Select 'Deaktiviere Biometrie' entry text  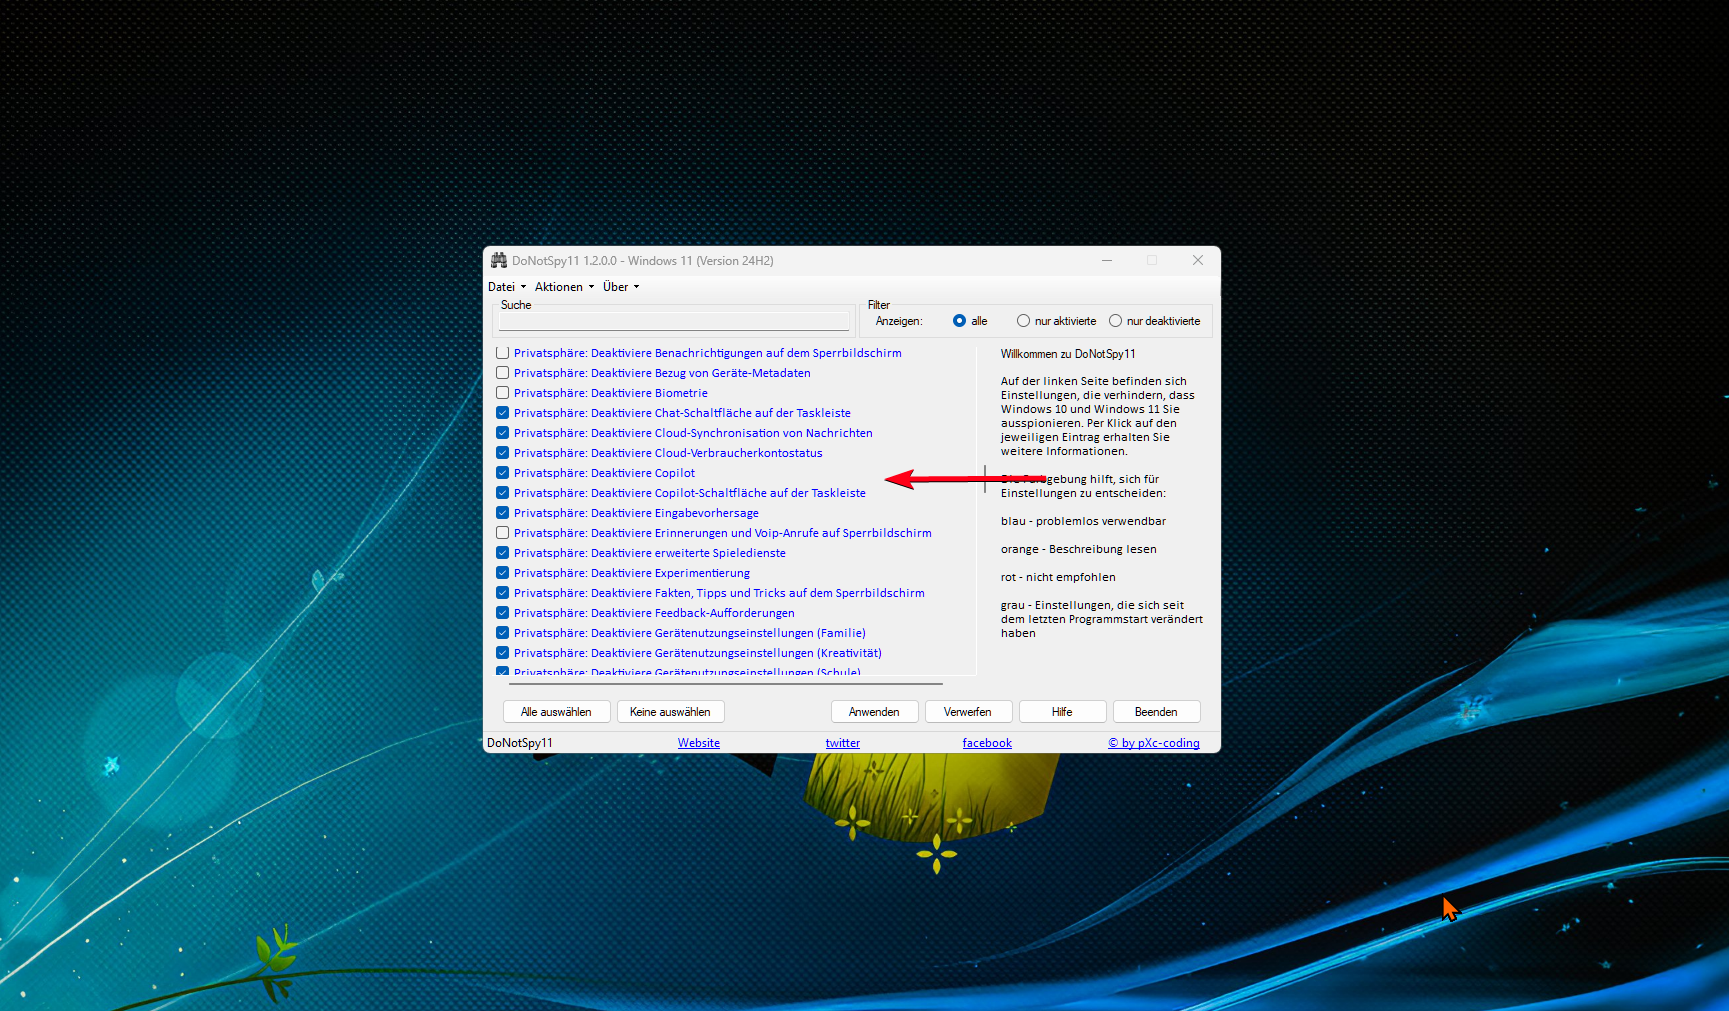click(611, 393)
